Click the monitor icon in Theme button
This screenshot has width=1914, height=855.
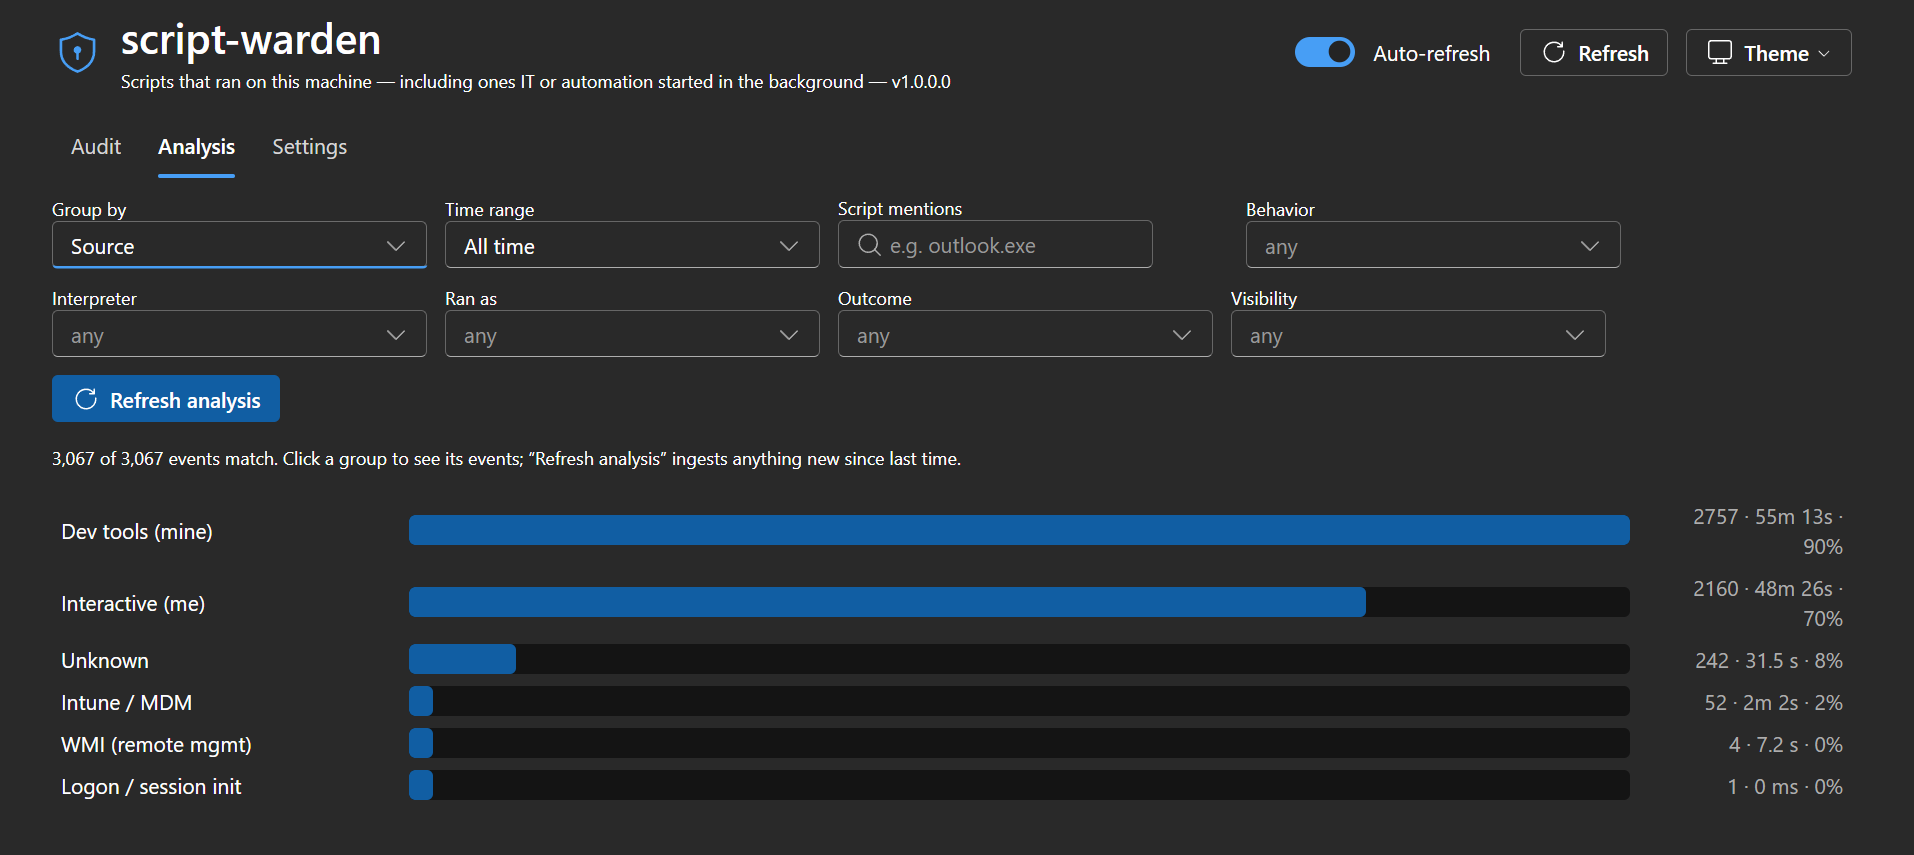1719,52
